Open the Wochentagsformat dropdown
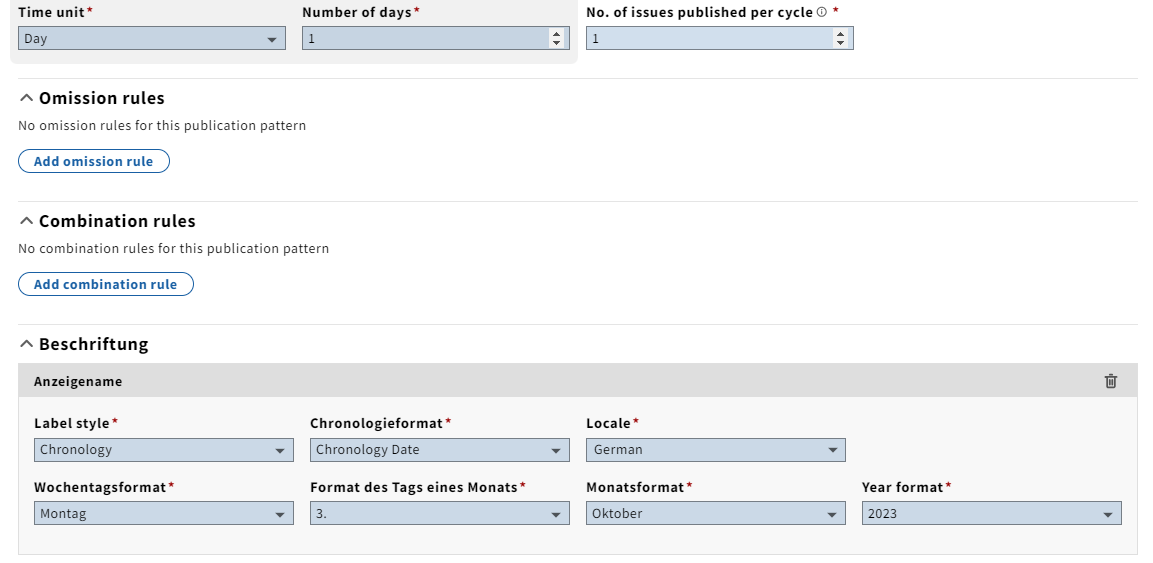The image size is (1153, 563). (164, 514)
